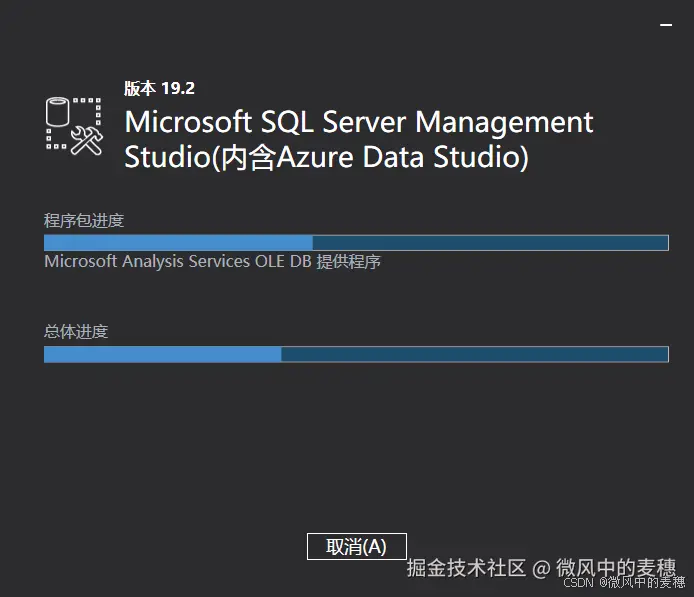694x597 pixels.
Task: Click the filled portion of package progress
Action: (178, 242)
